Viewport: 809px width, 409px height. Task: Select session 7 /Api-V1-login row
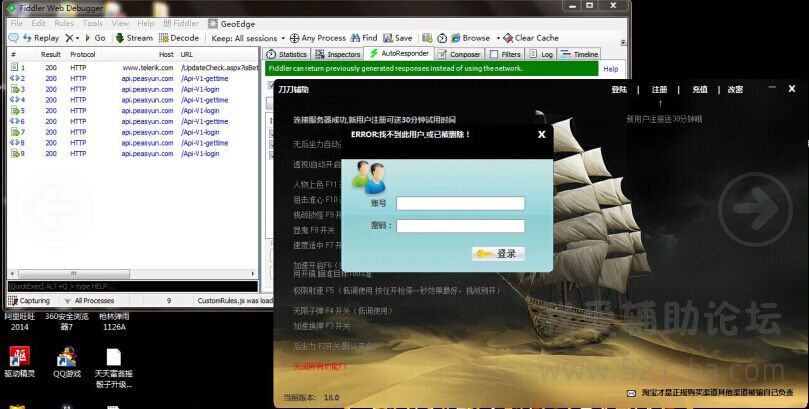pyautogui.click(x=133, y=132)
